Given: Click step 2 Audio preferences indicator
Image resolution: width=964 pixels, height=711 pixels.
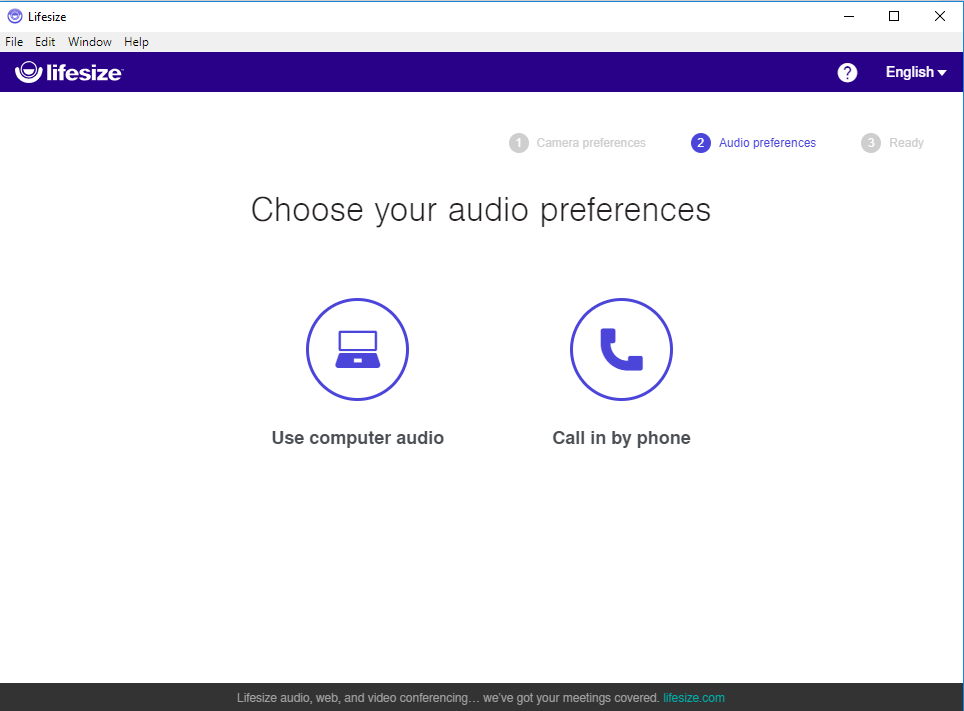Looking at the screenshot, I should pyautogui.click(x=700, y=142).
